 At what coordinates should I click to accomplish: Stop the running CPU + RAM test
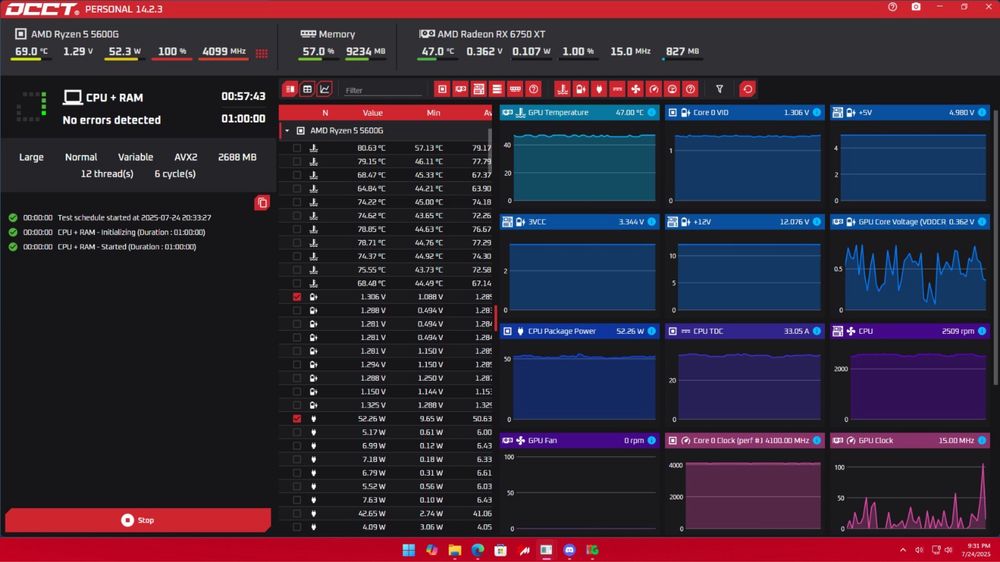click(x=138, y=520)
